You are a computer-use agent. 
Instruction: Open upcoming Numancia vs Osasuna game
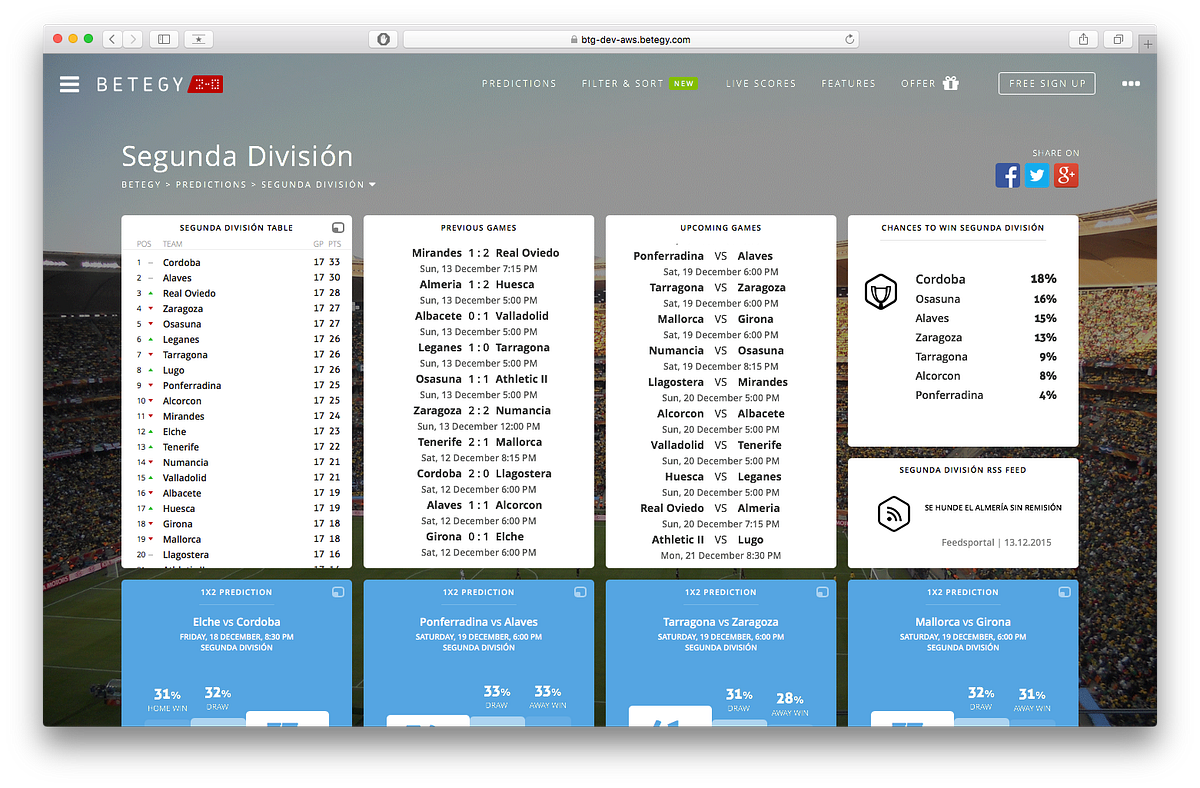pyautogui.click(x=716, y=351)
